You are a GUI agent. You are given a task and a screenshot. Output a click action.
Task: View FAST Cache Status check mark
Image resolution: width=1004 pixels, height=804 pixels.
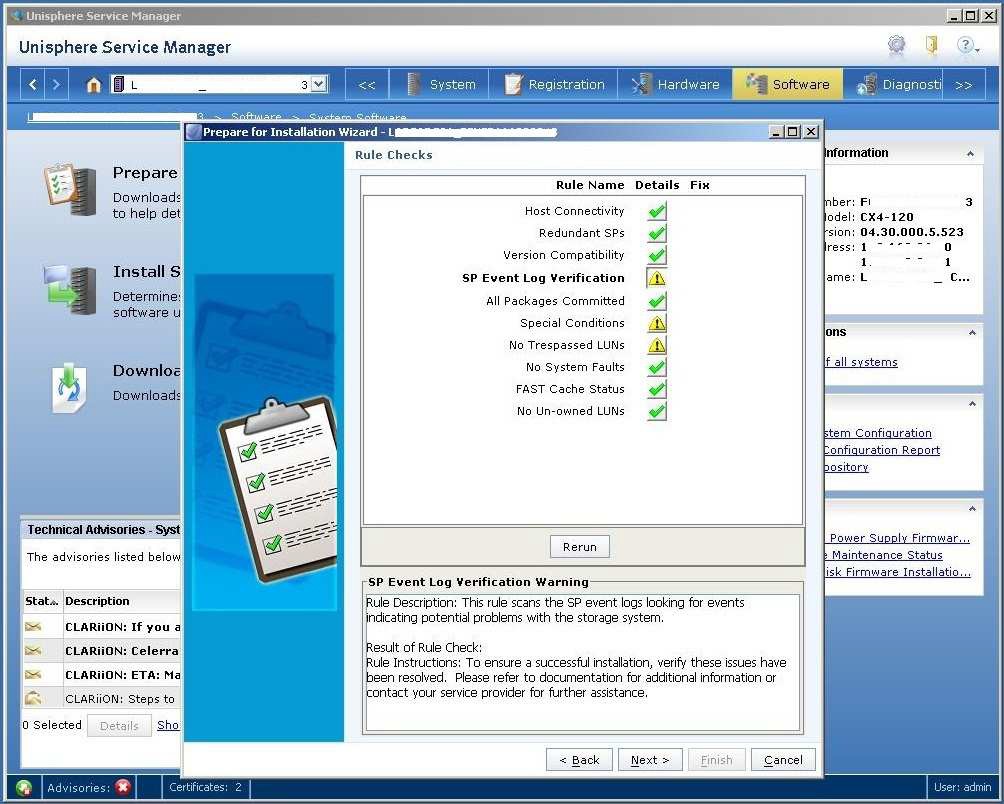point(656,389)
